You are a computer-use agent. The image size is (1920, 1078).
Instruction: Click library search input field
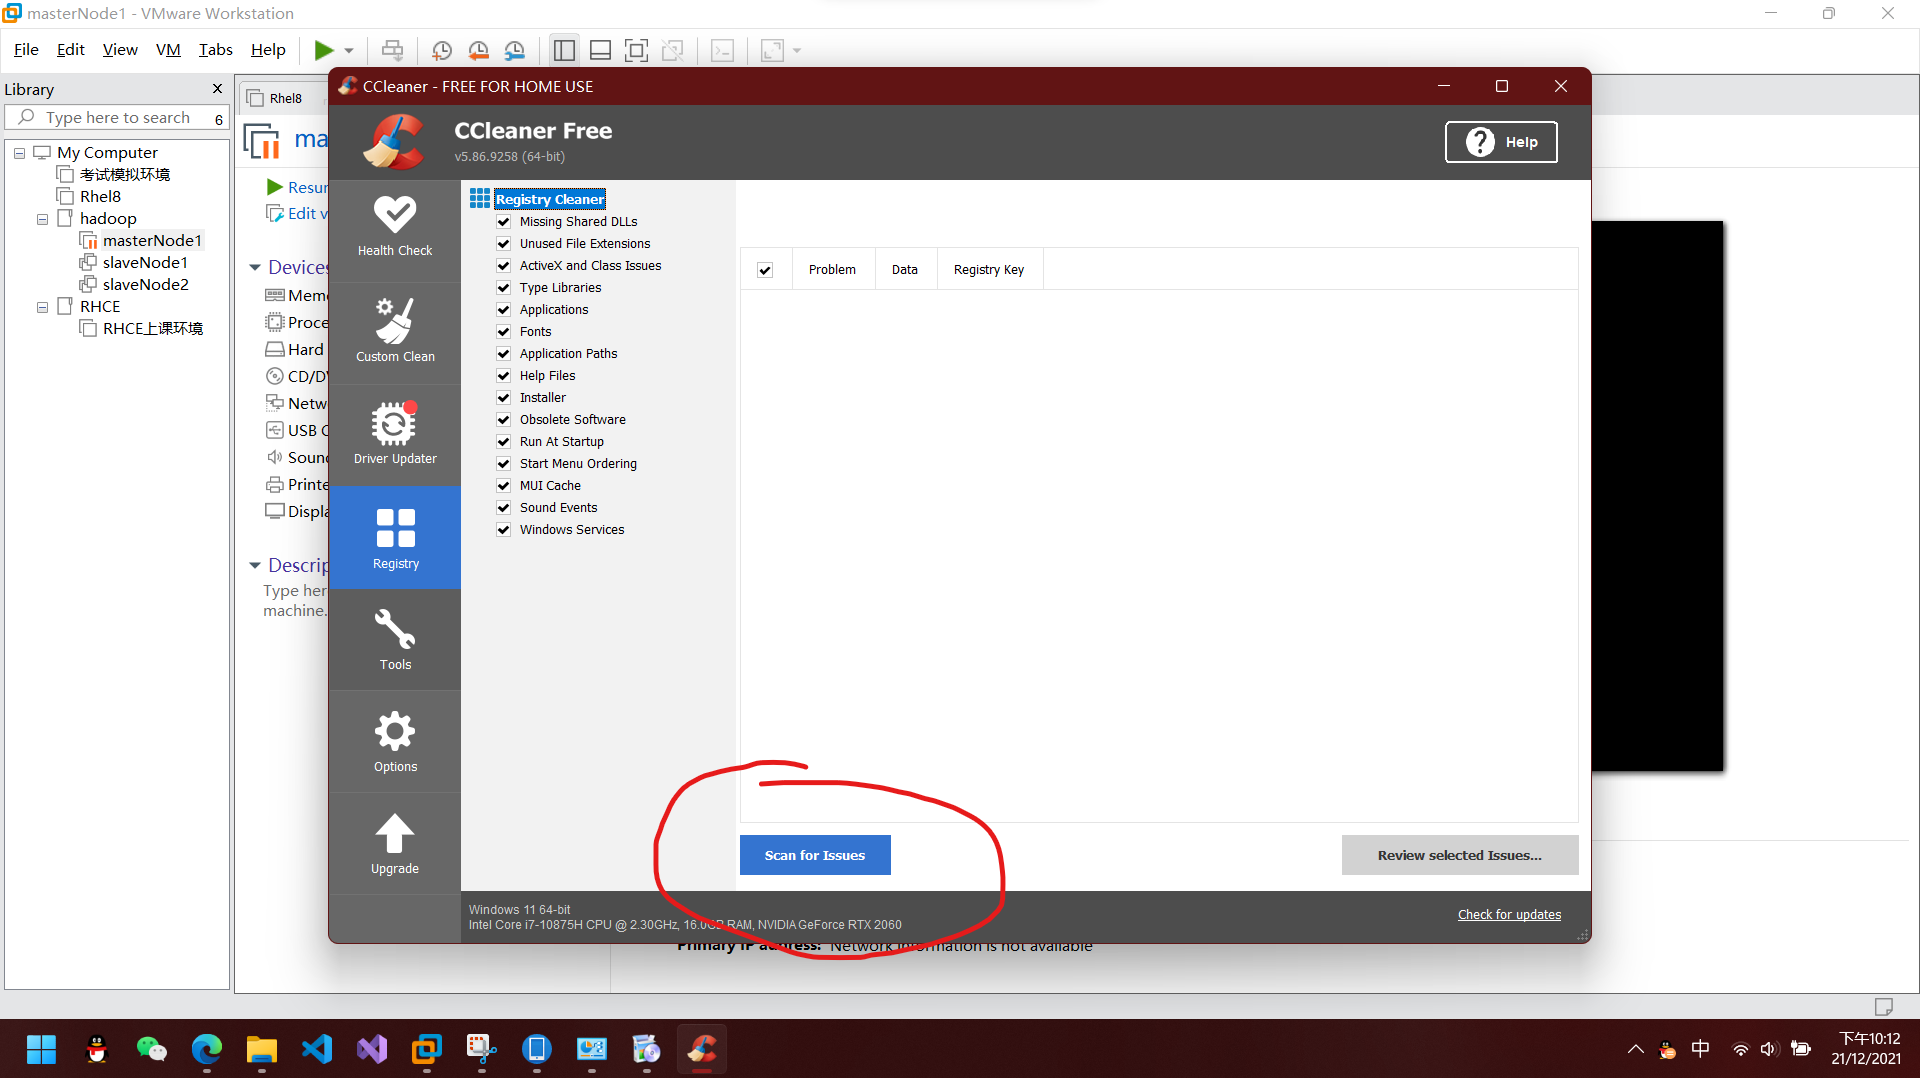coord(118,118)
